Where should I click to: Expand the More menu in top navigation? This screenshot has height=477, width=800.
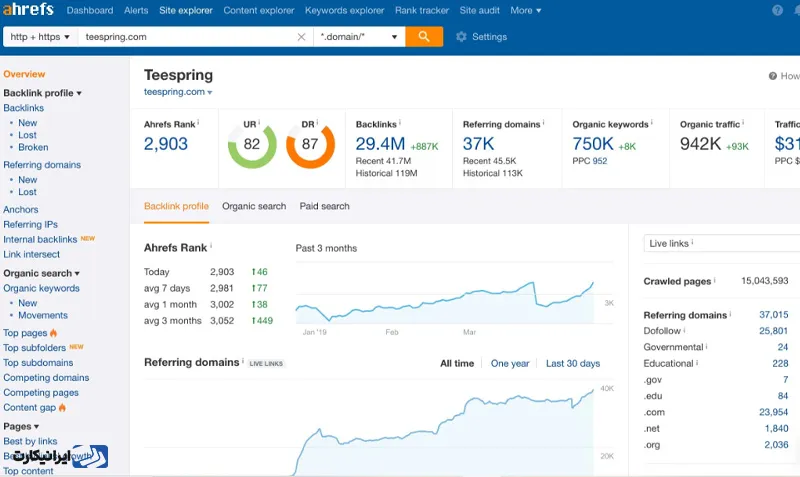(526, 10)
